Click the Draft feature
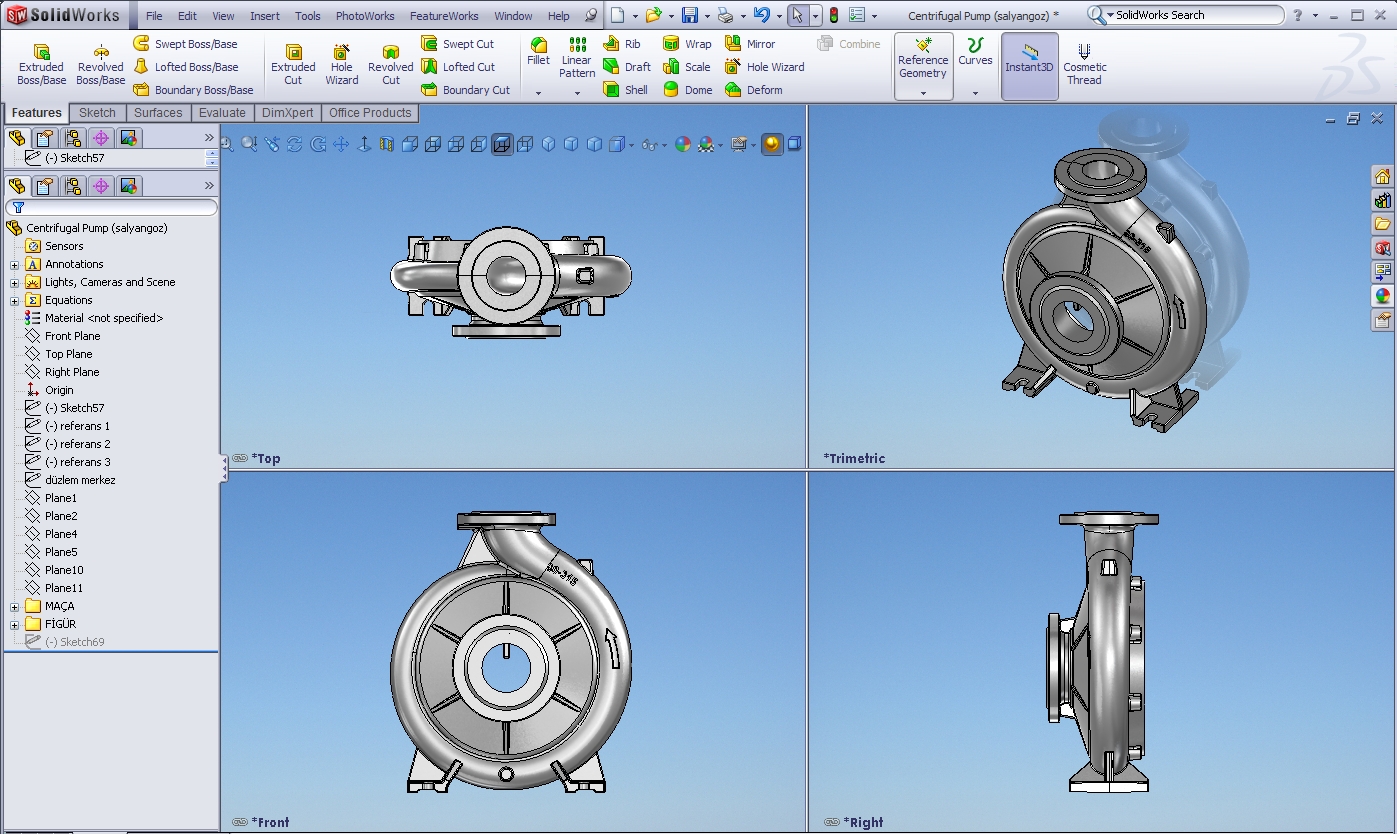 (627, 67)
